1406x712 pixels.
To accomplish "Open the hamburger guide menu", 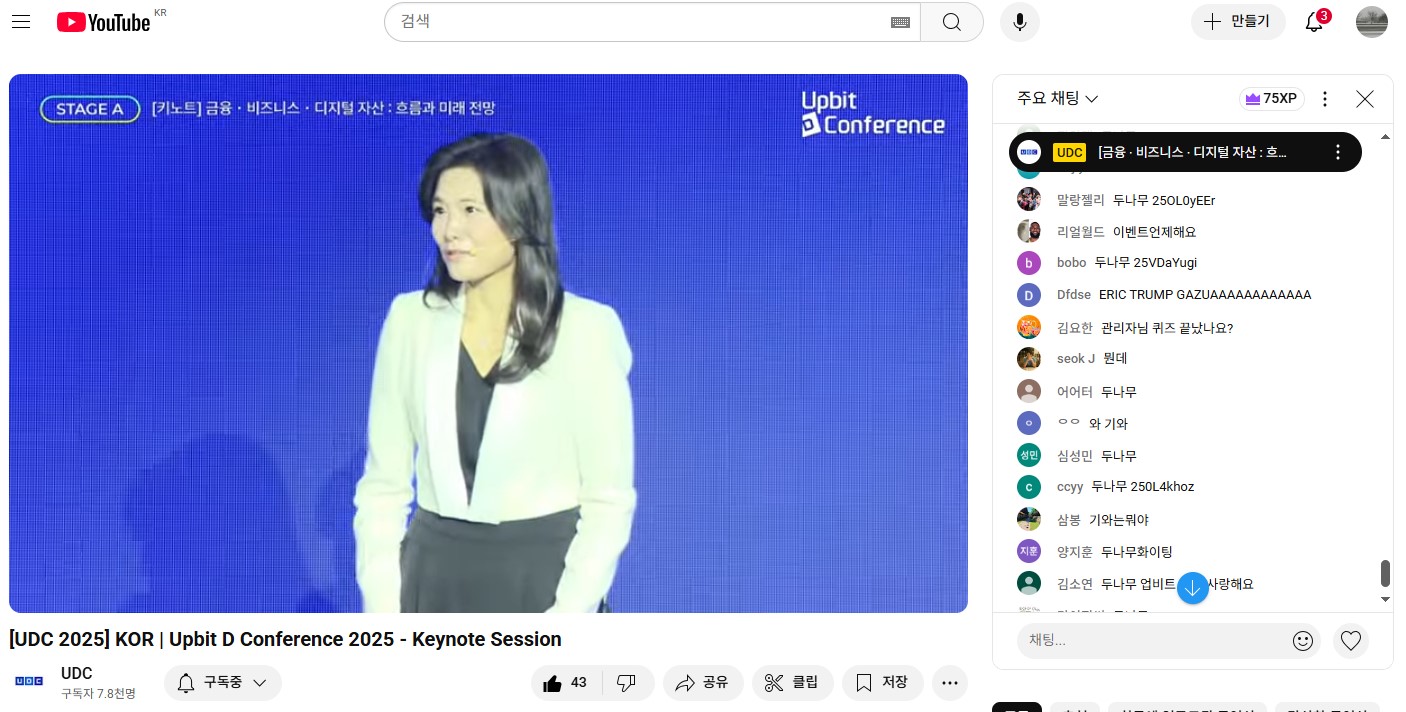I will 21,22.
